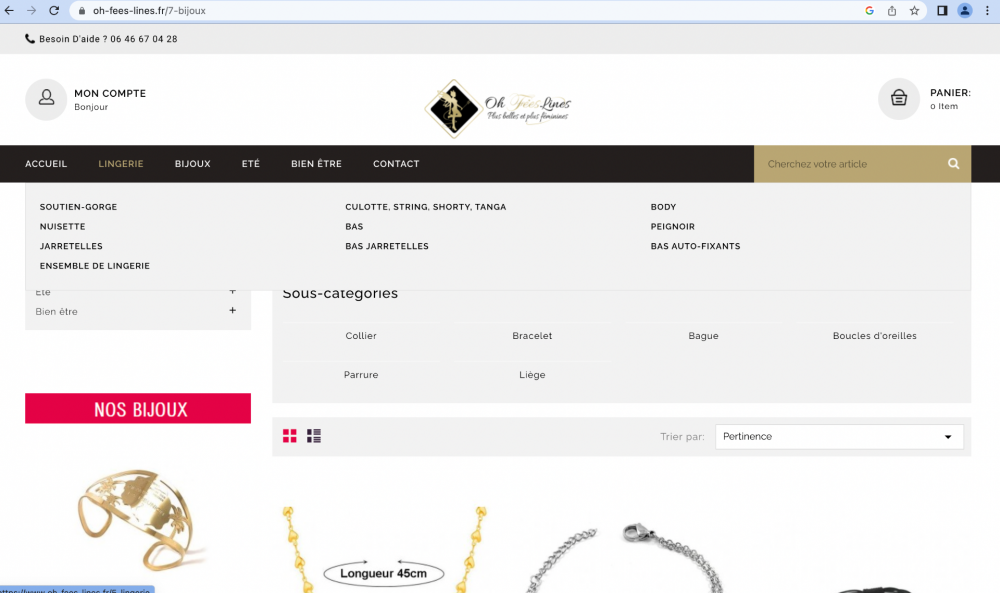Viewport: 1000px width, 593px height.
Task: Click the Google icon in address bar
Action: point(869,11)
